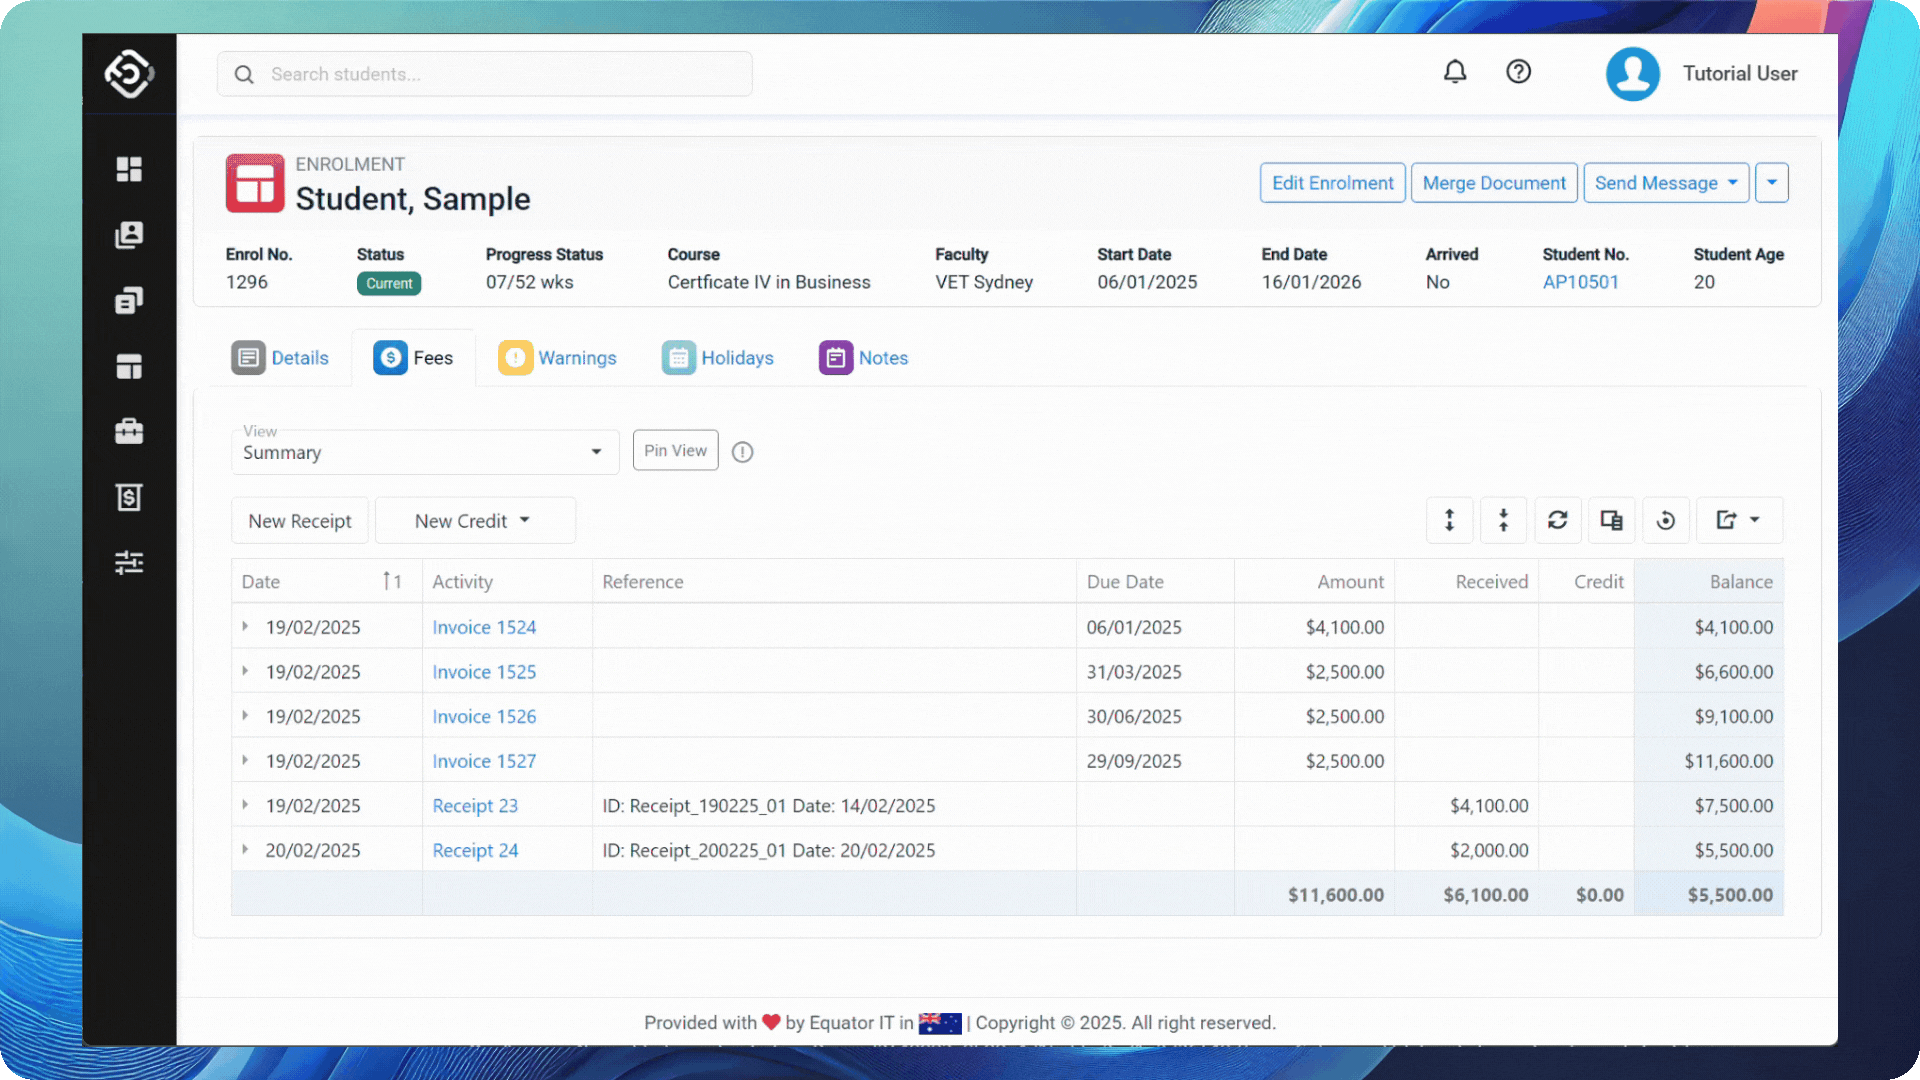The height and width of the screenshot is (1080, 1920).
Task: Click the restore history icon above the table
Action: click(1665, 520)
